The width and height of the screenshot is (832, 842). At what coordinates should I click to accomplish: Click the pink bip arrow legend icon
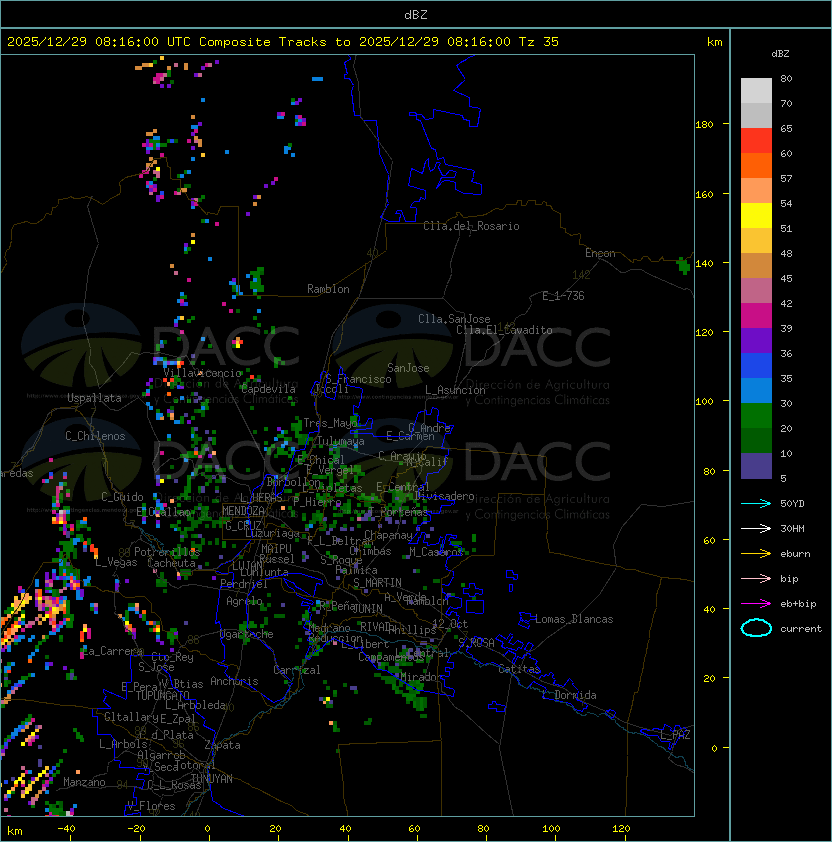[756, 578]
